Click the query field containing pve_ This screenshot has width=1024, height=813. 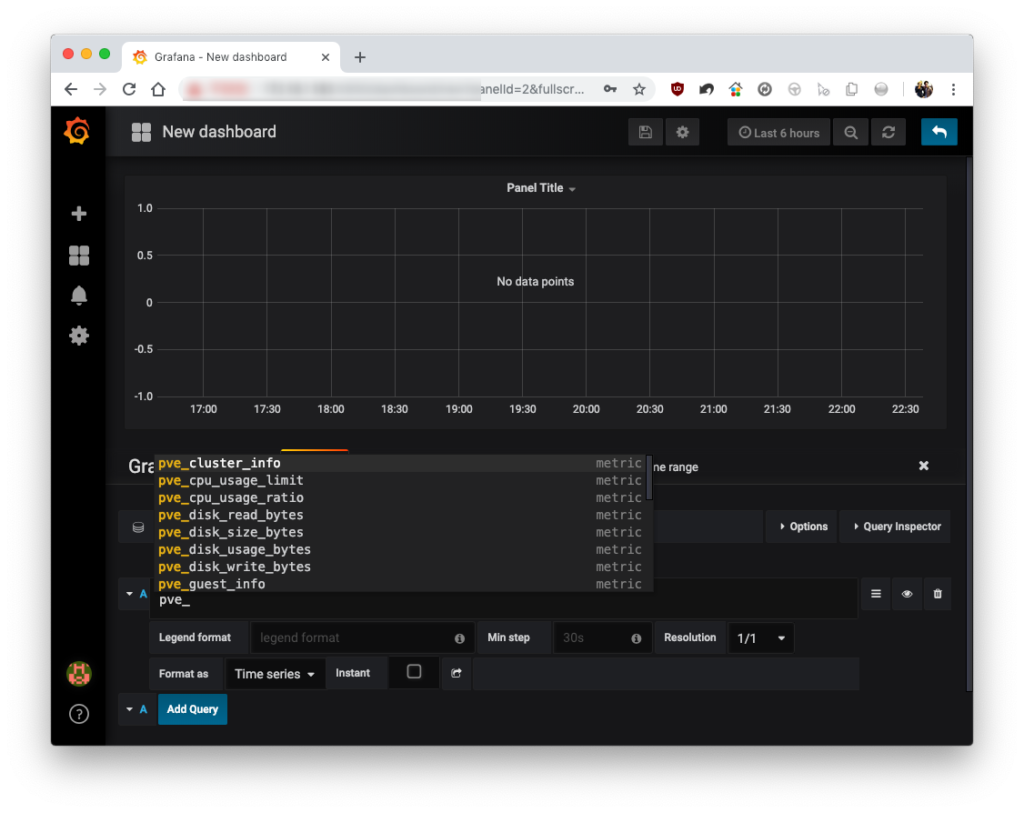pos(503,600)
